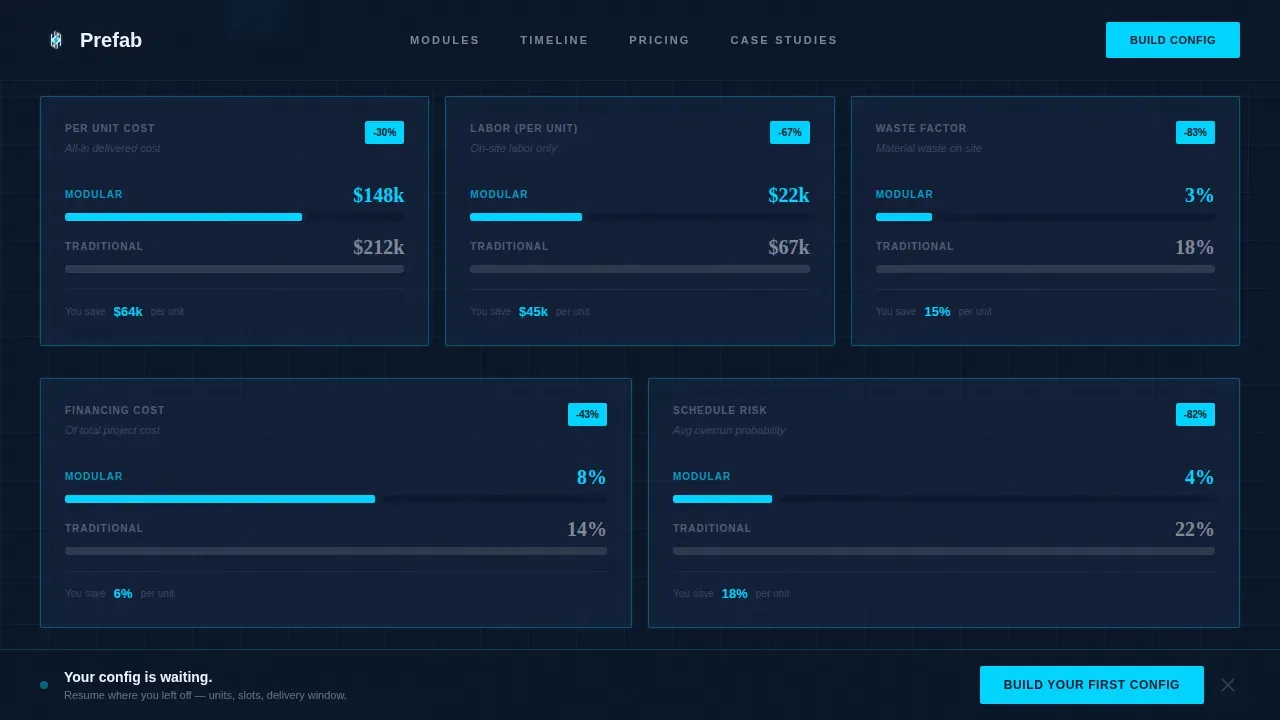Viewport: 1280px width, 720px height.
Task: Click the modular bar in Waste Factor card
Action: coord(904,217)
